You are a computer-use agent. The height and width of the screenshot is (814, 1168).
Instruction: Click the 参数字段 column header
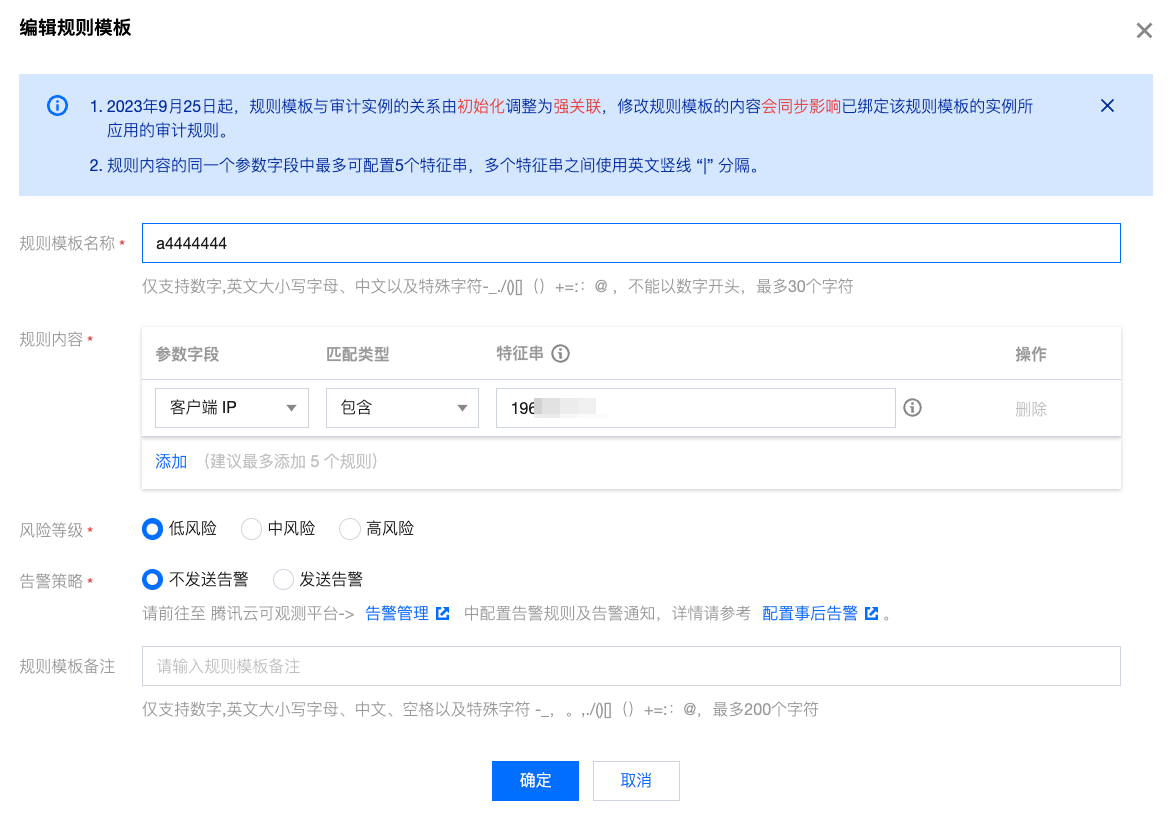(x=187, y=354)
